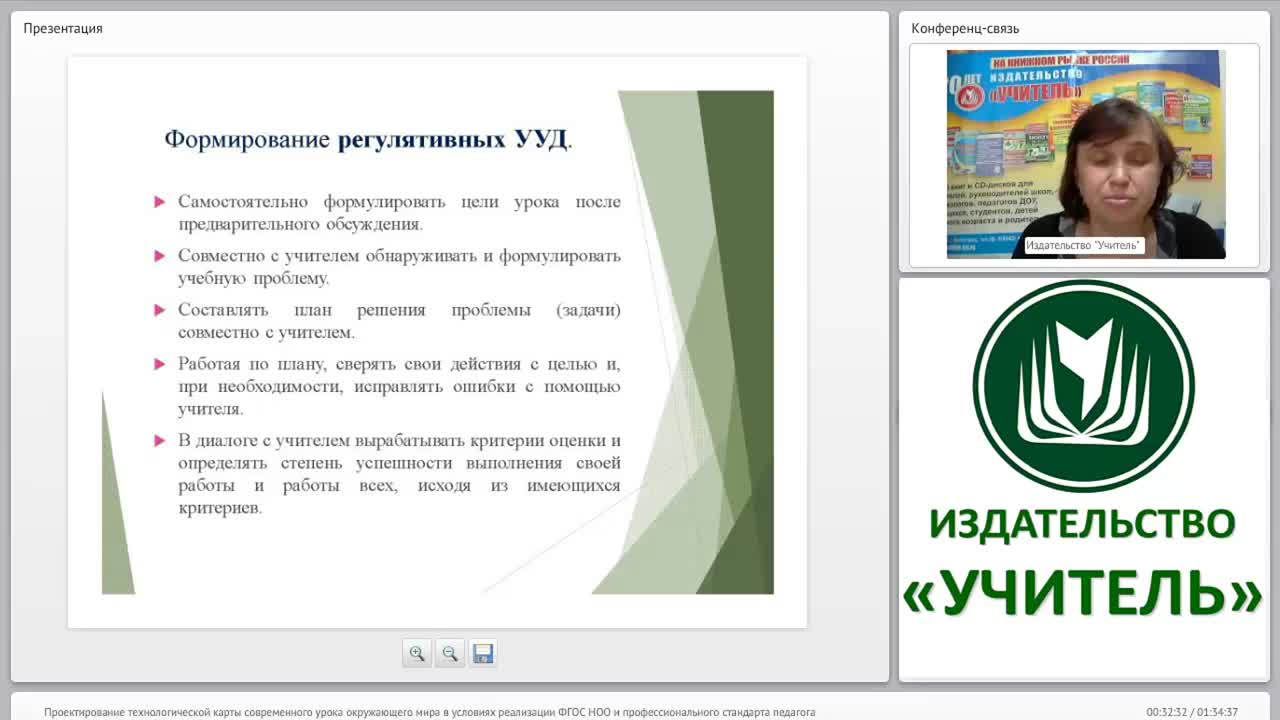Click the Презентация panel title
This screenshot has height=720, width=1280.
pos(63,28)
